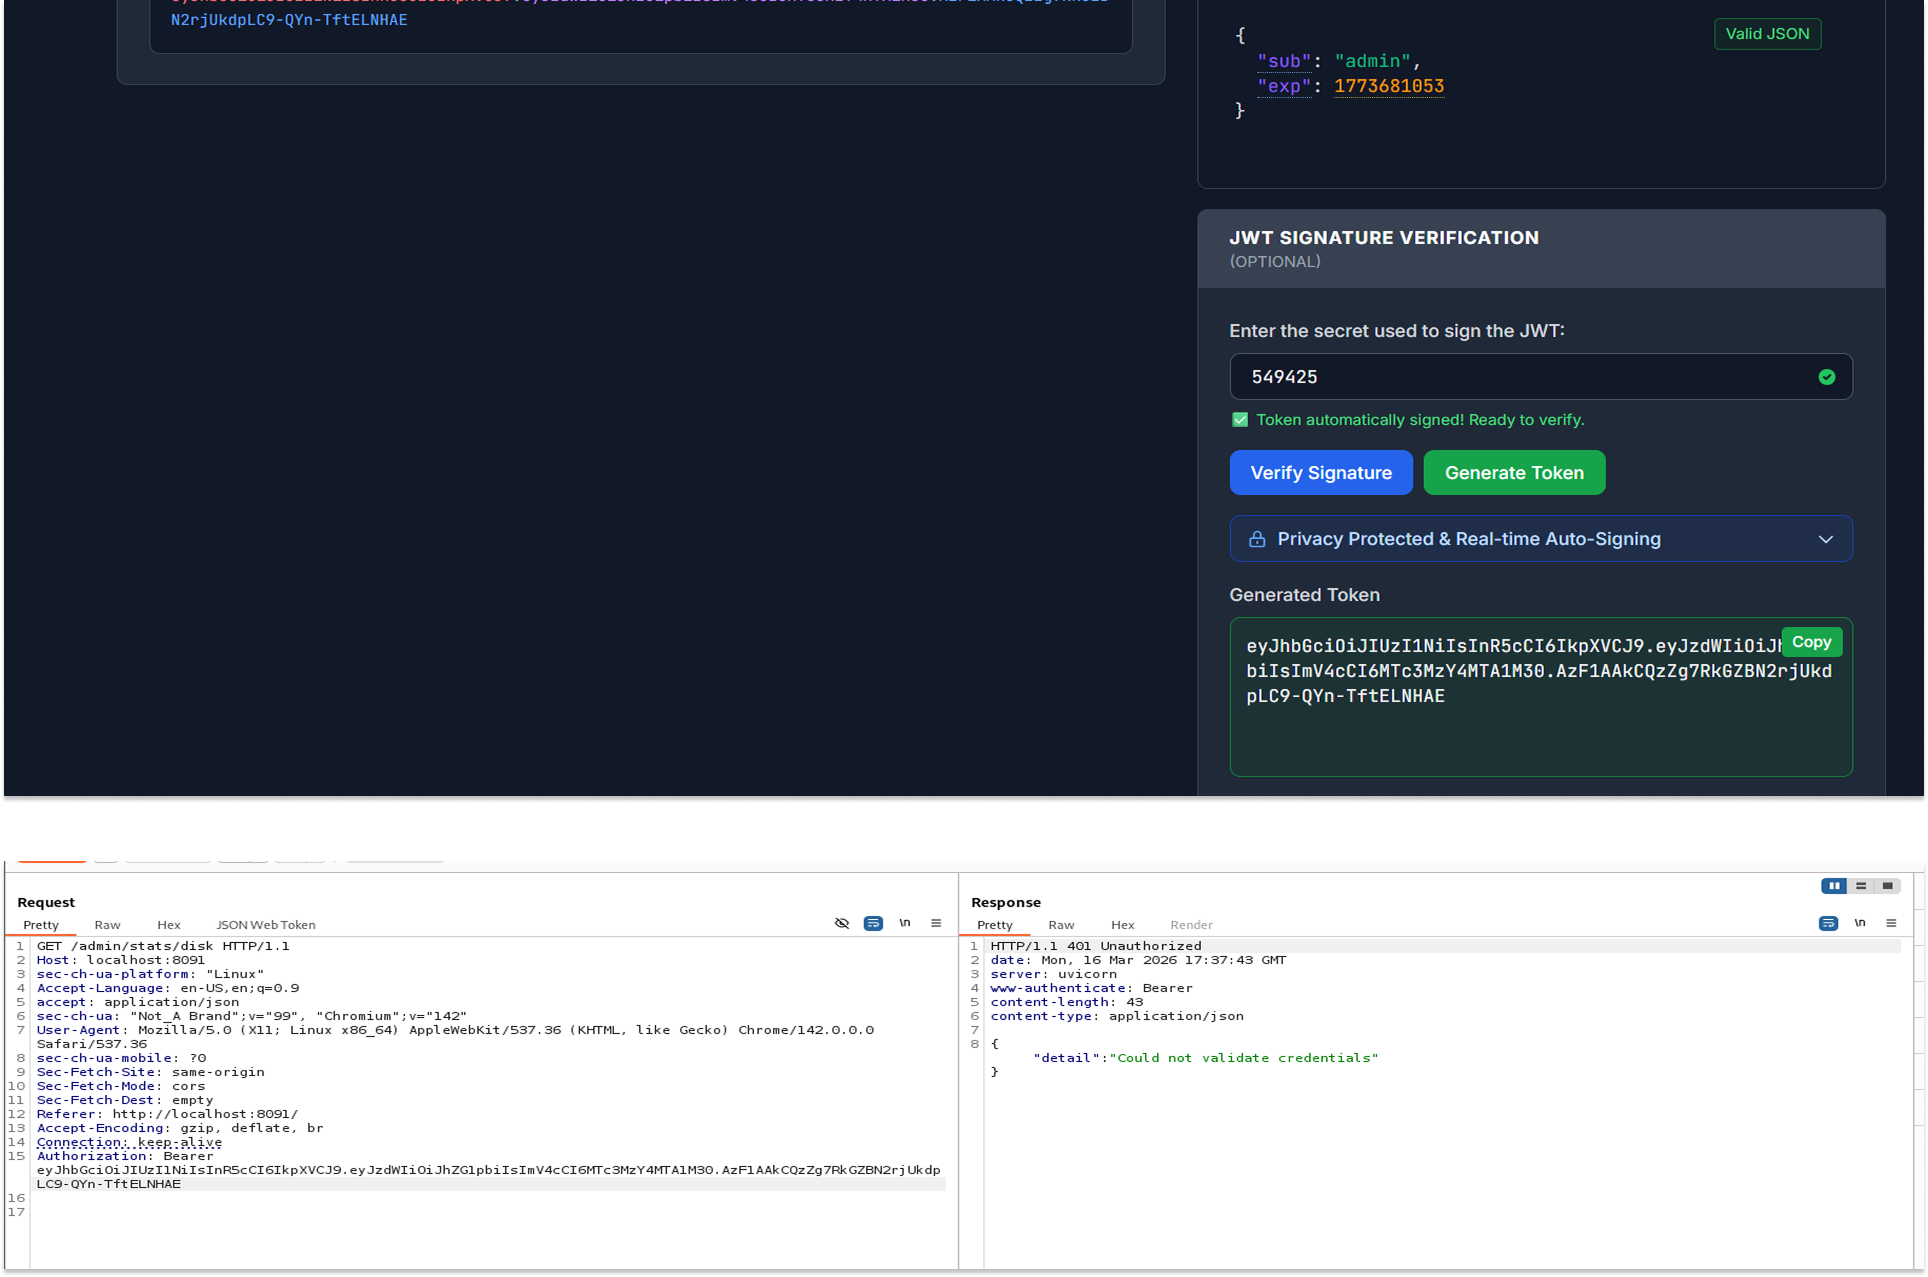Switch to stacked vertical layout view

pos(1861,886)
